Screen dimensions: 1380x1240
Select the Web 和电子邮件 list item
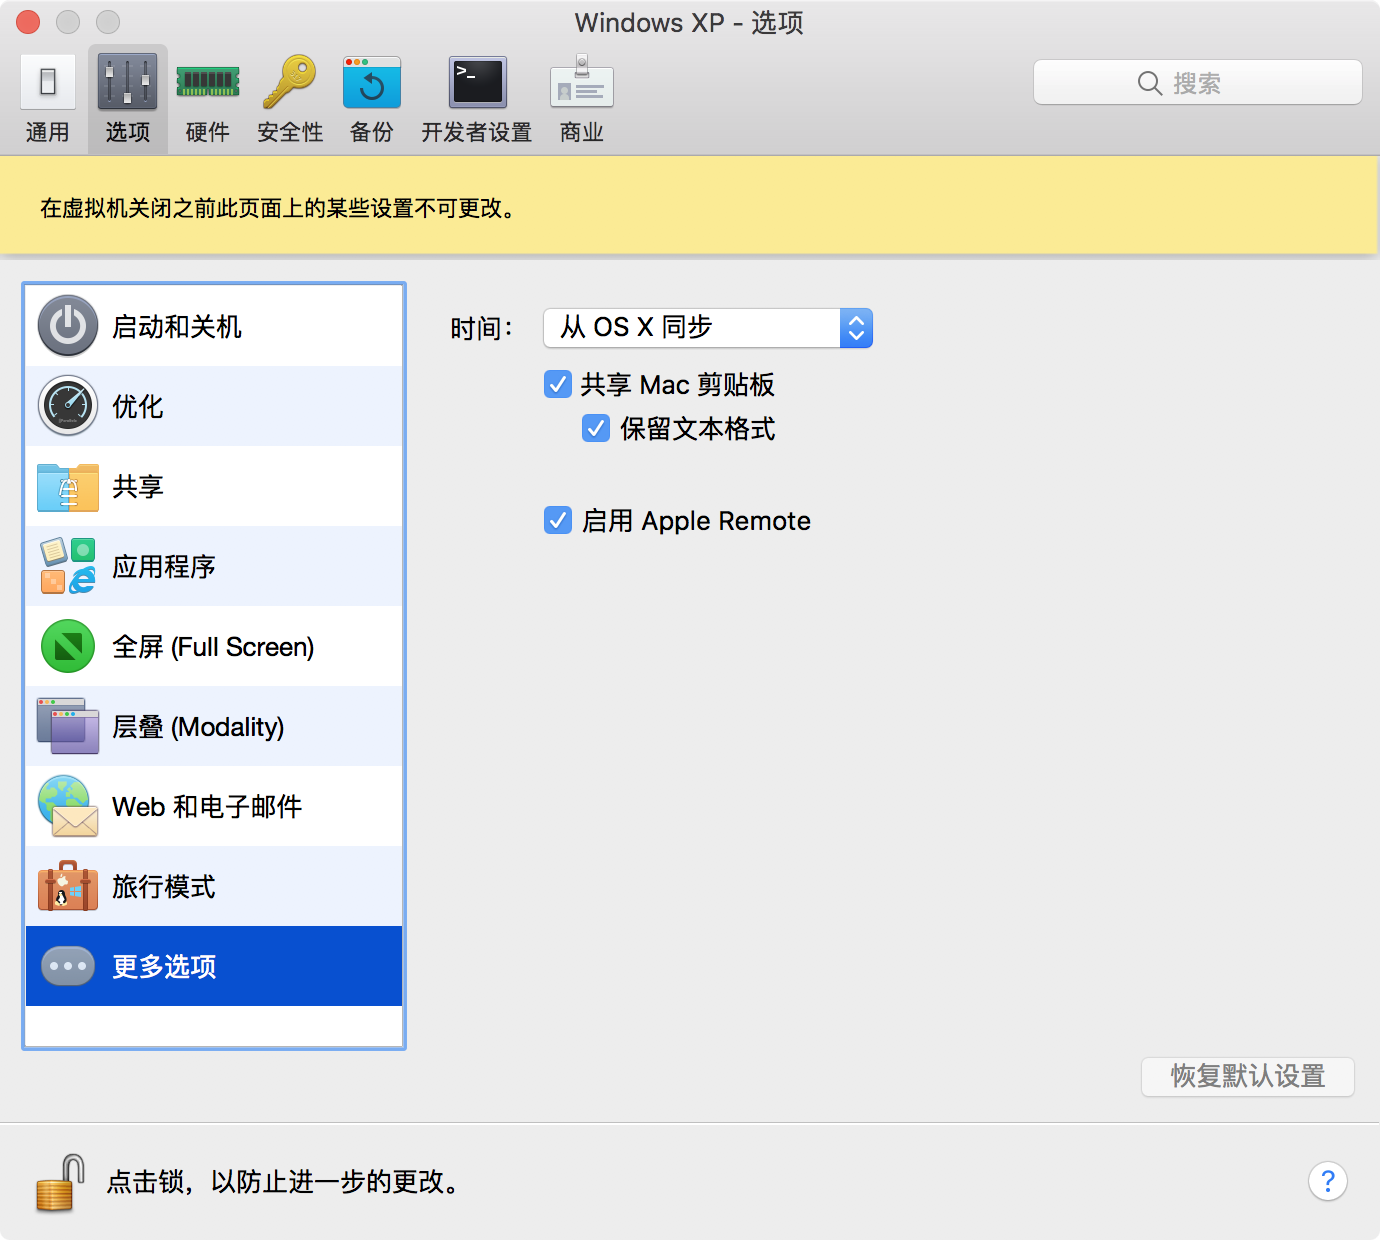point(214,806)
